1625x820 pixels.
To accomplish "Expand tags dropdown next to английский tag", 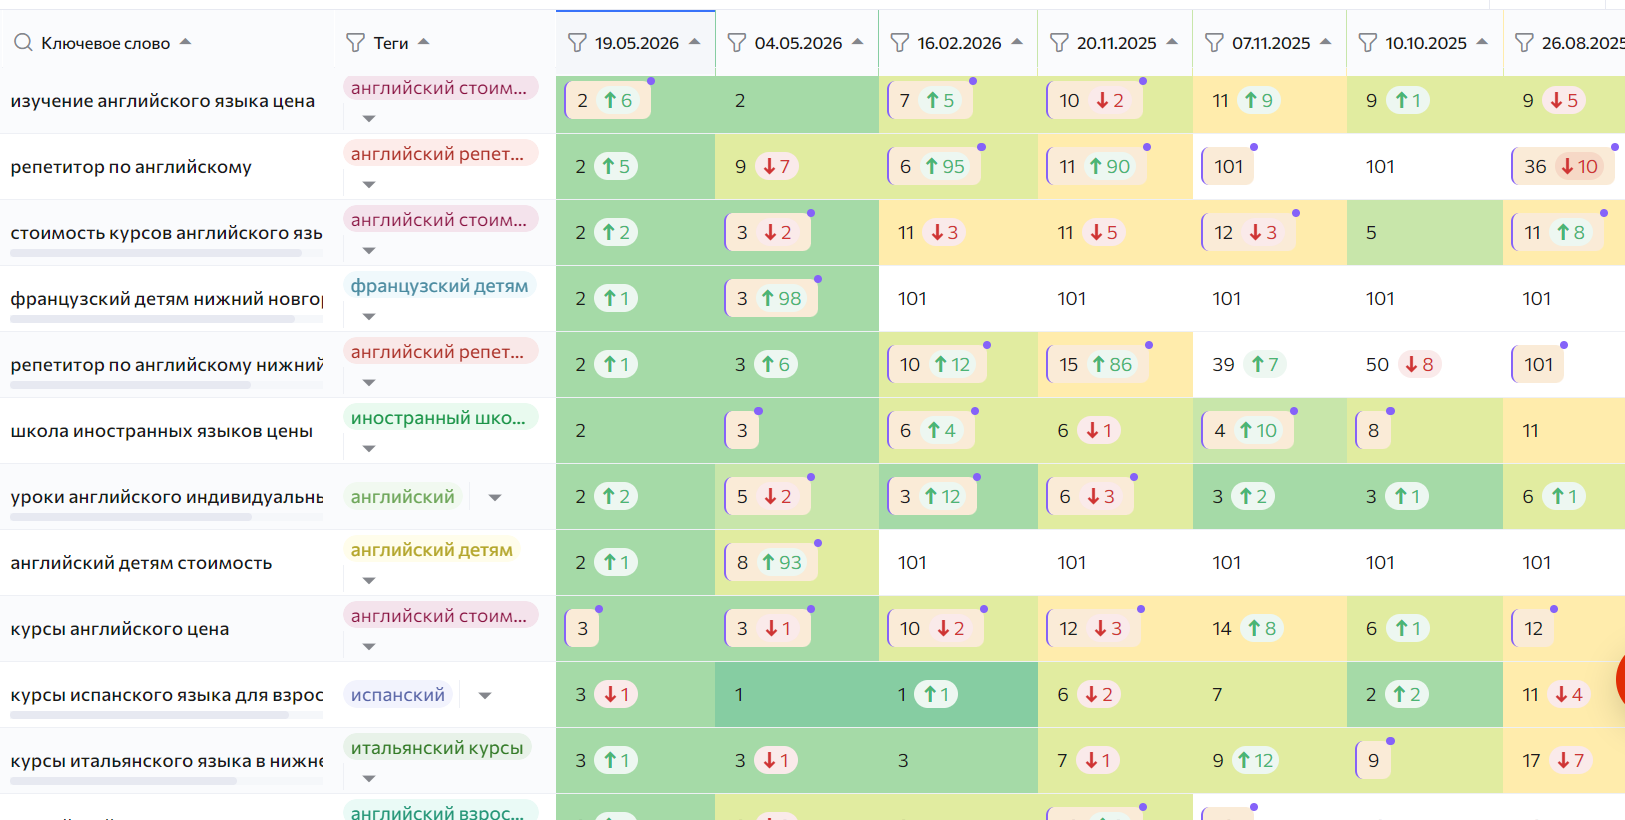I will click(495, 497).
